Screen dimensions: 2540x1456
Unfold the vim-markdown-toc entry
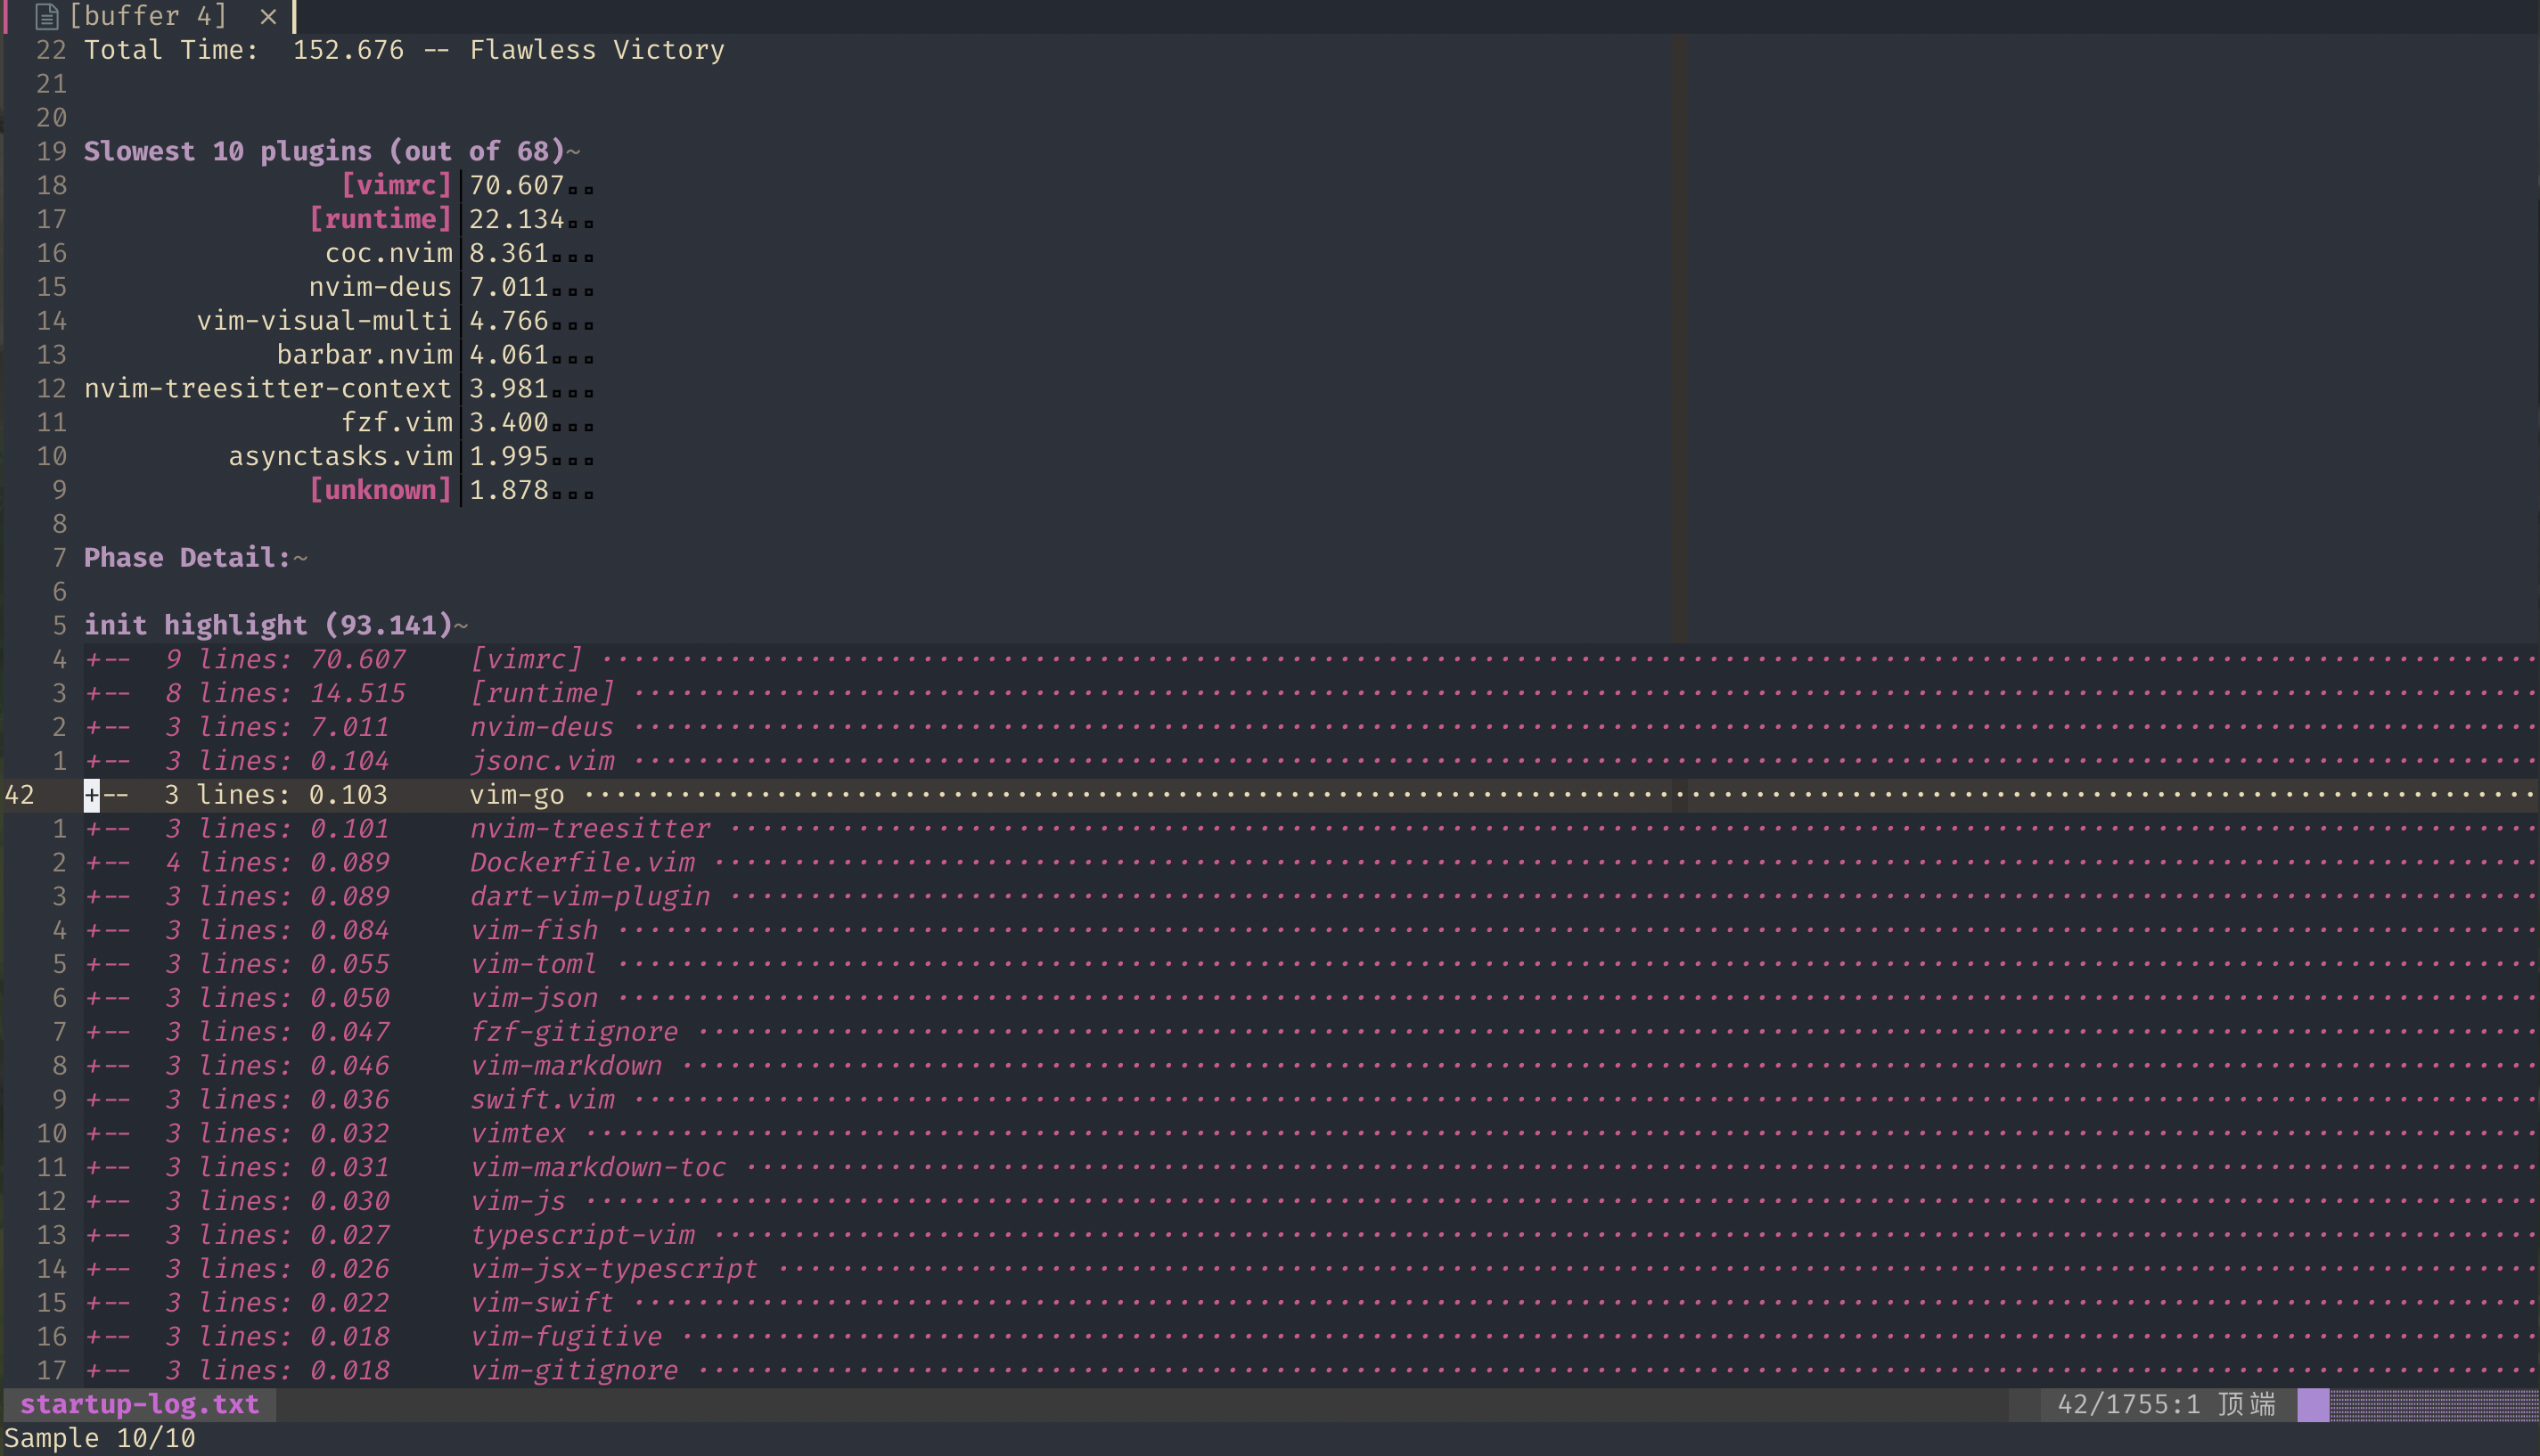pos(92,1168)
